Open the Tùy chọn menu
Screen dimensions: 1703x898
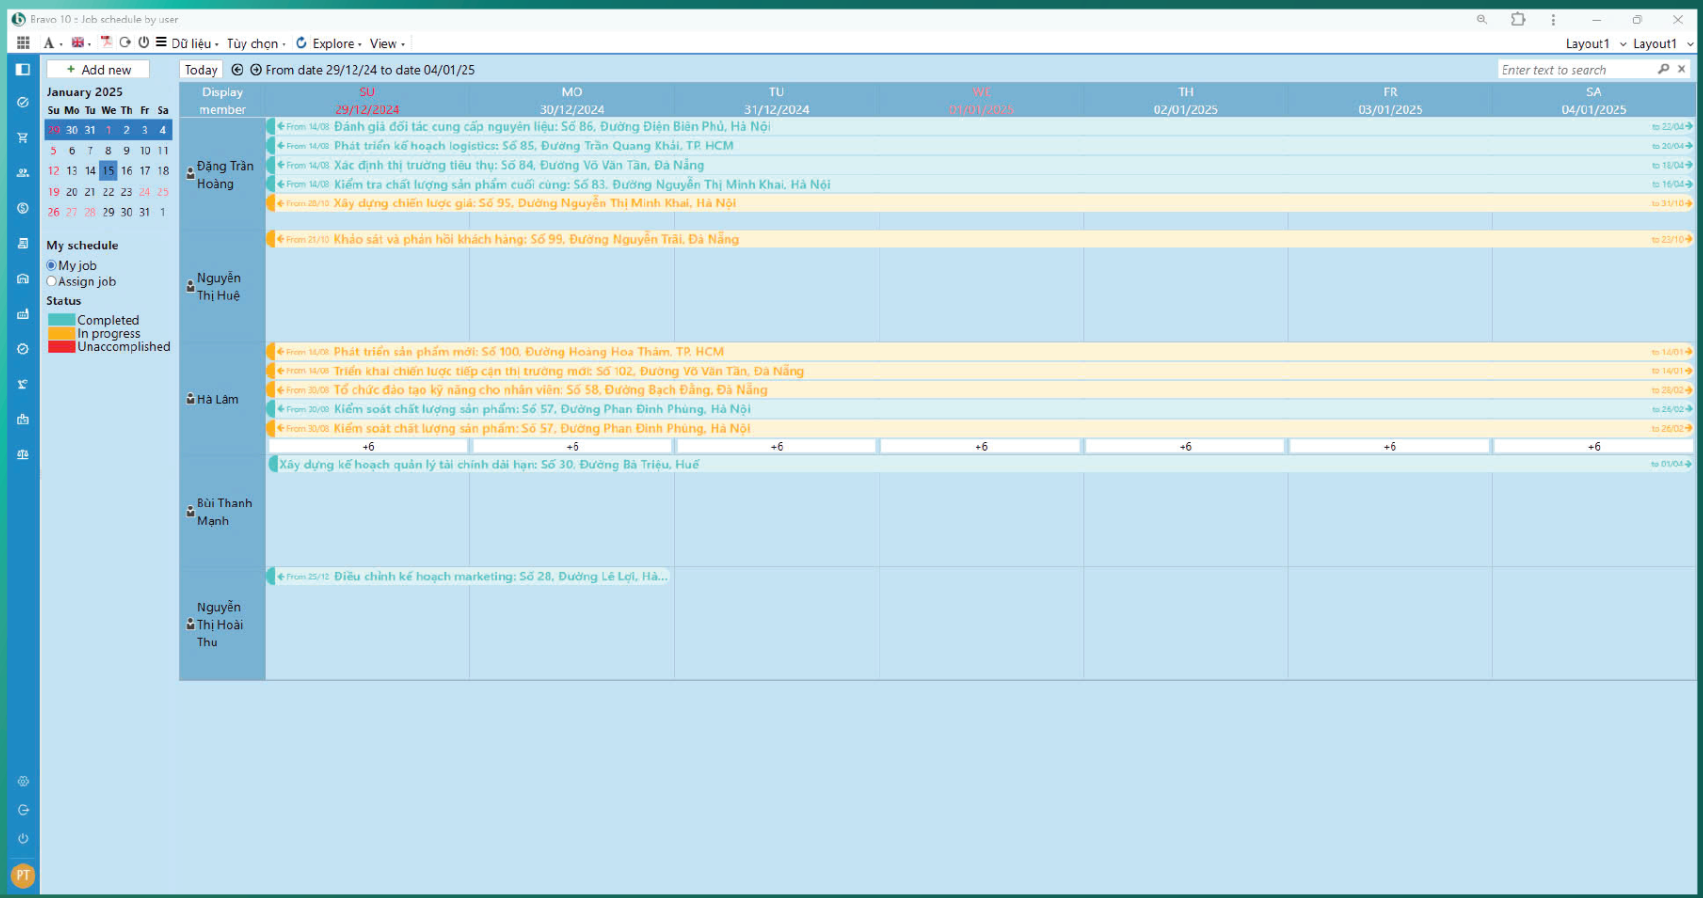255,43
